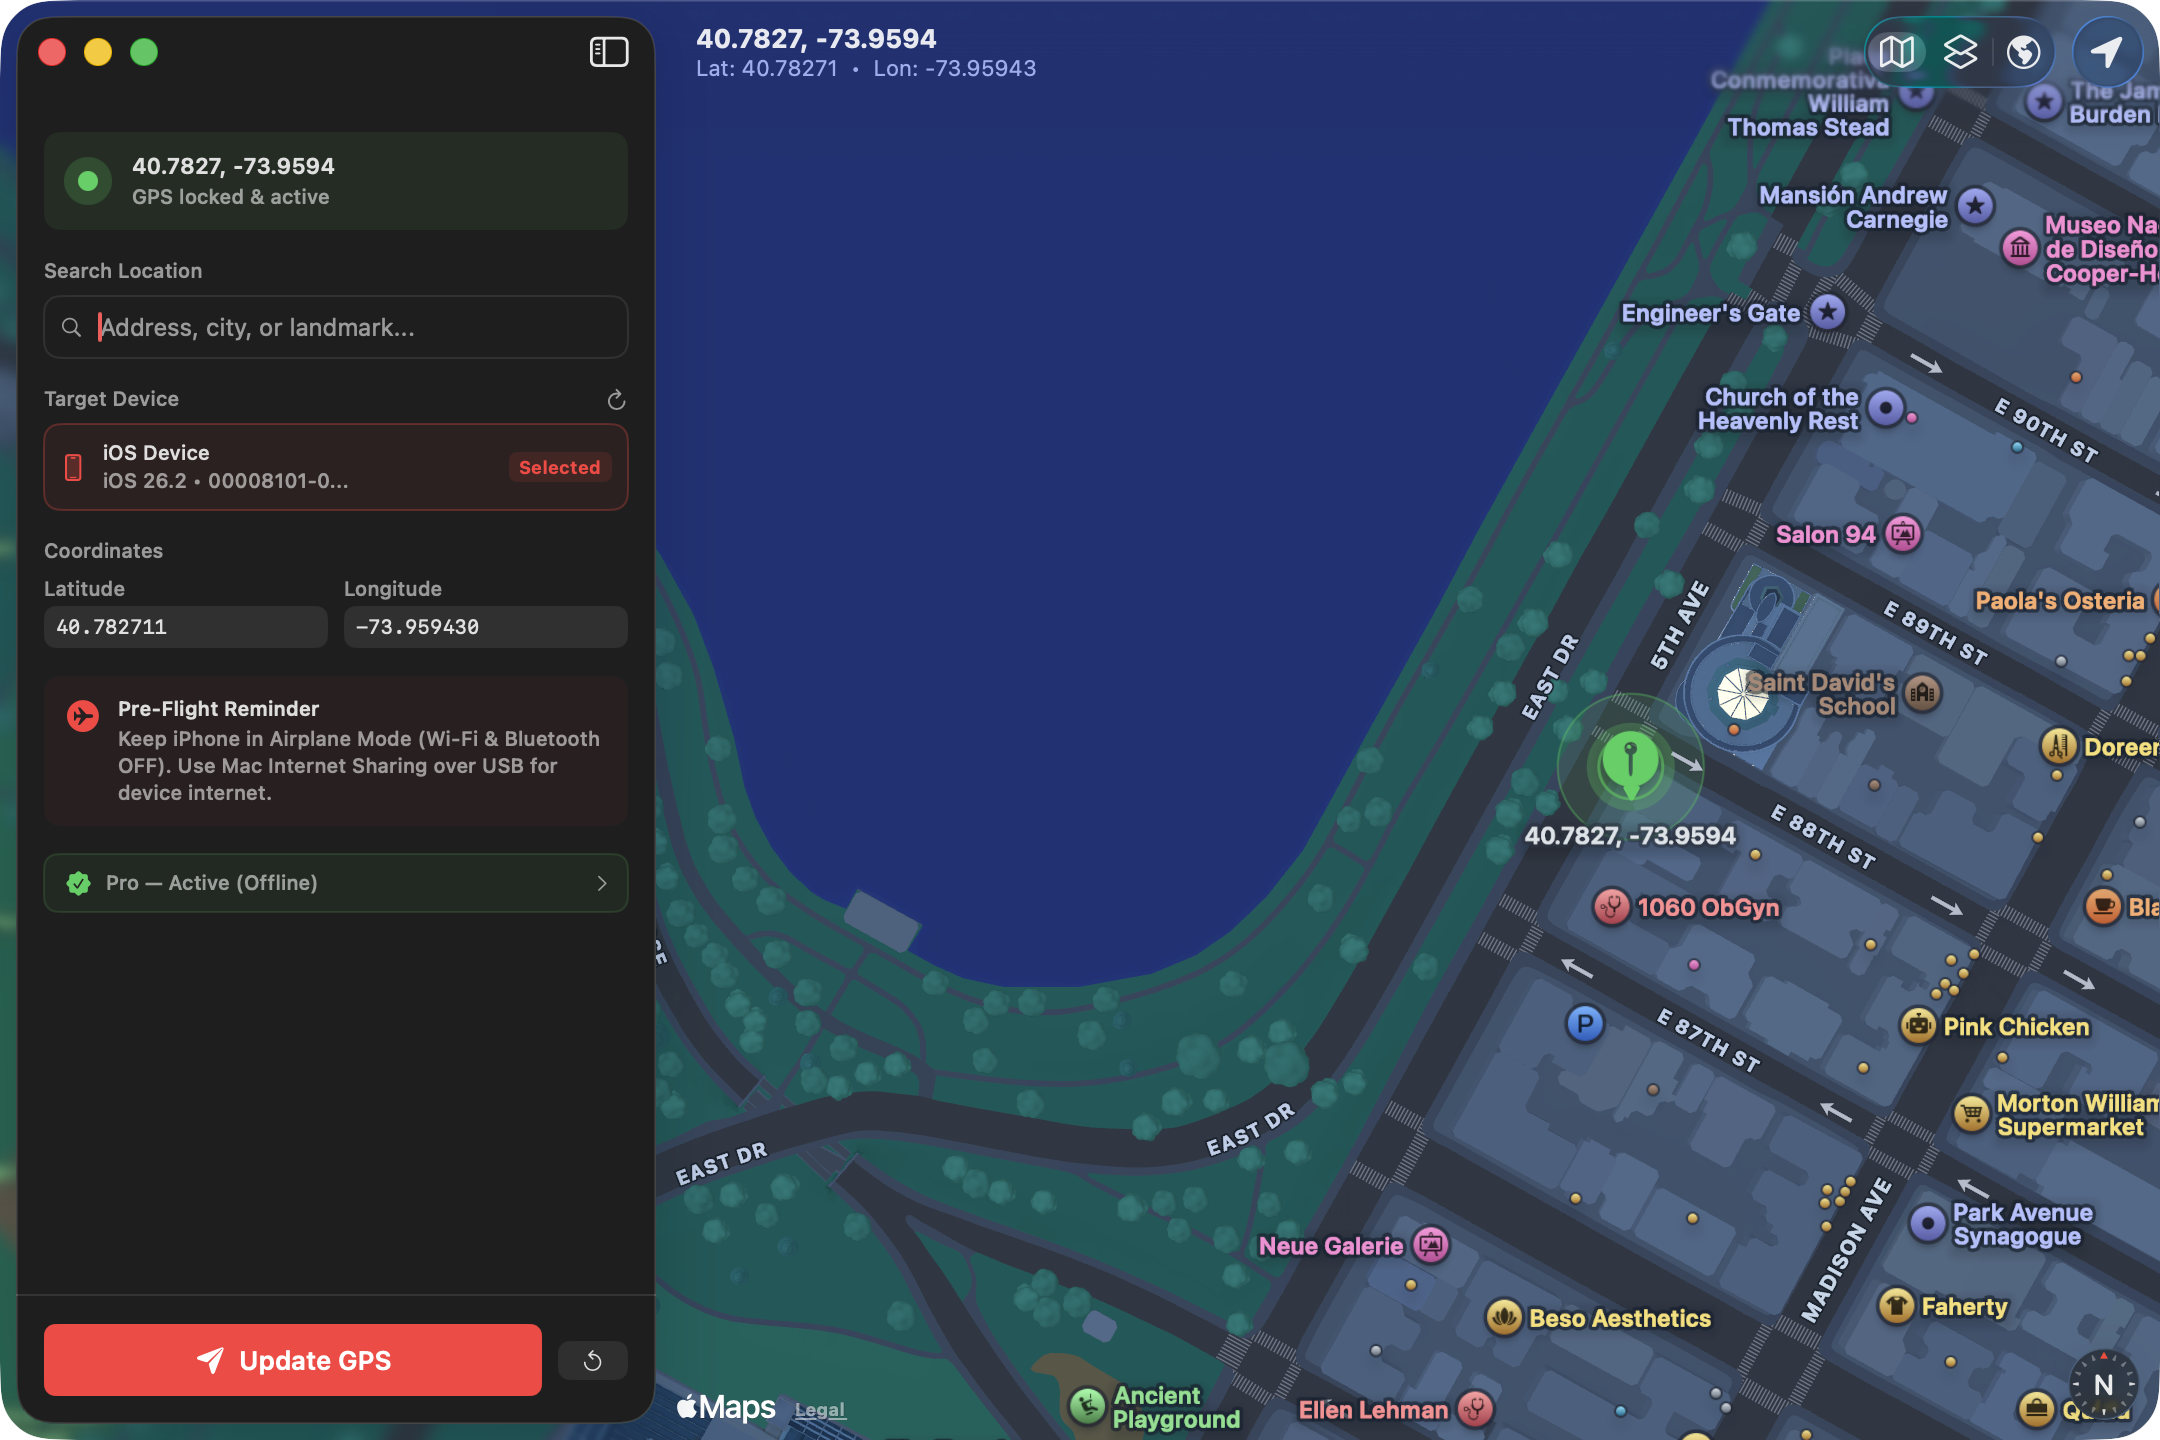The image size is (2160, 1440).
Task: Toggle the sidebar panel icon
Action: click(x=609, y=52)
